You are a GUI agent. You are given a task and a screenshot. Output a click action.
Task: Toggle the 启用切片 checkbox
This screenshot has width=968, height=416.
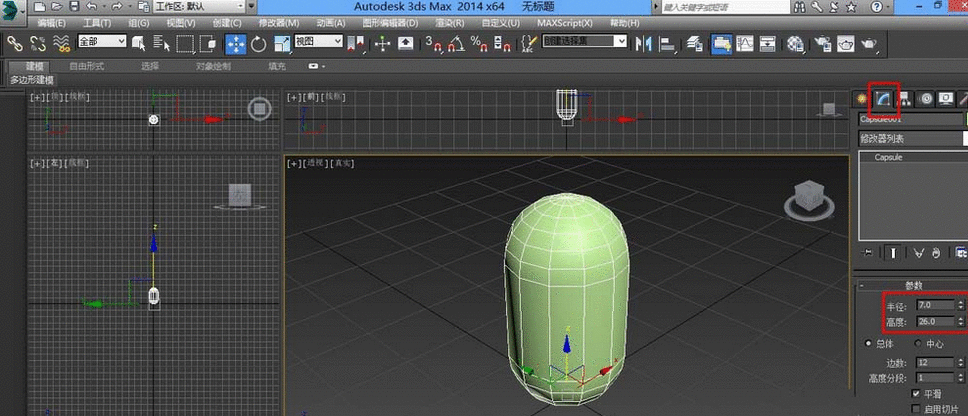(x=916, y=410)
